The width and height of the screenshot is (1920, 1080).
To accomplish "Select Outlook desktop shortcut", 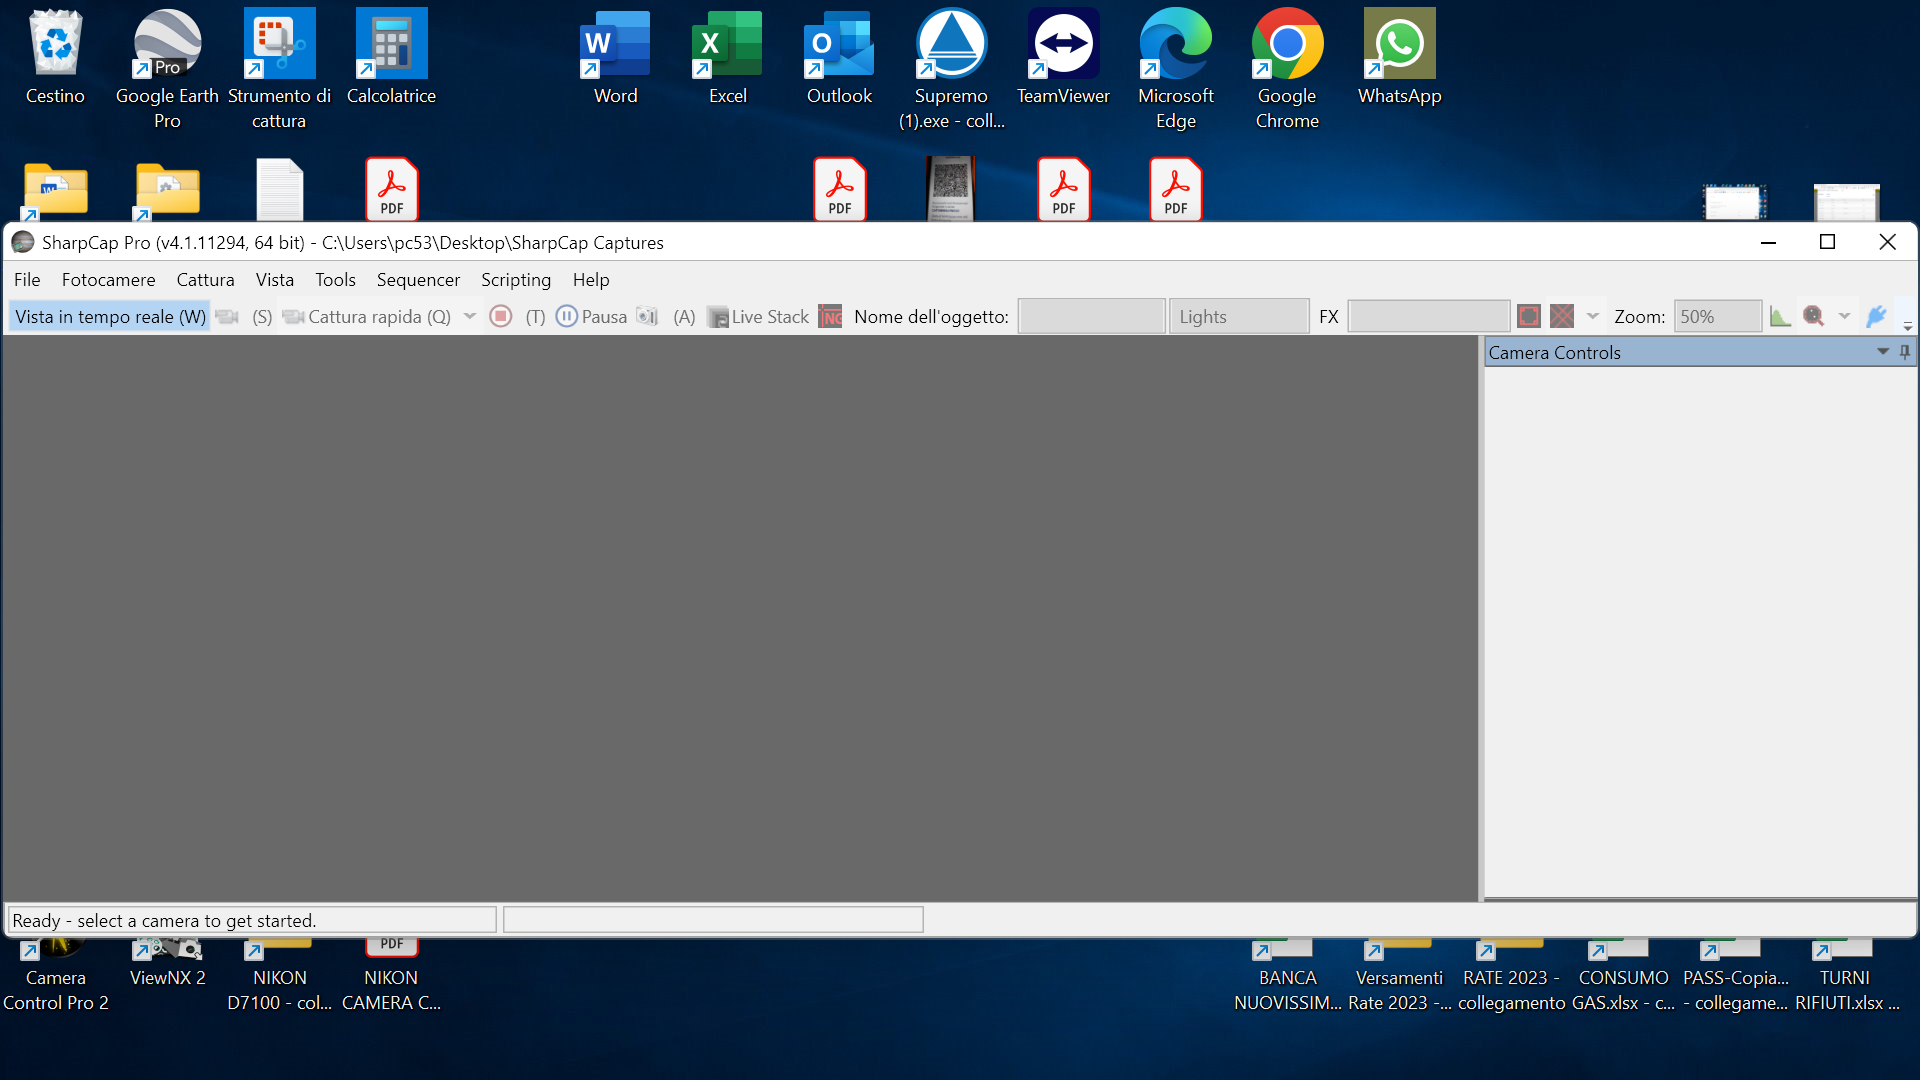I will tap(839, 57).
